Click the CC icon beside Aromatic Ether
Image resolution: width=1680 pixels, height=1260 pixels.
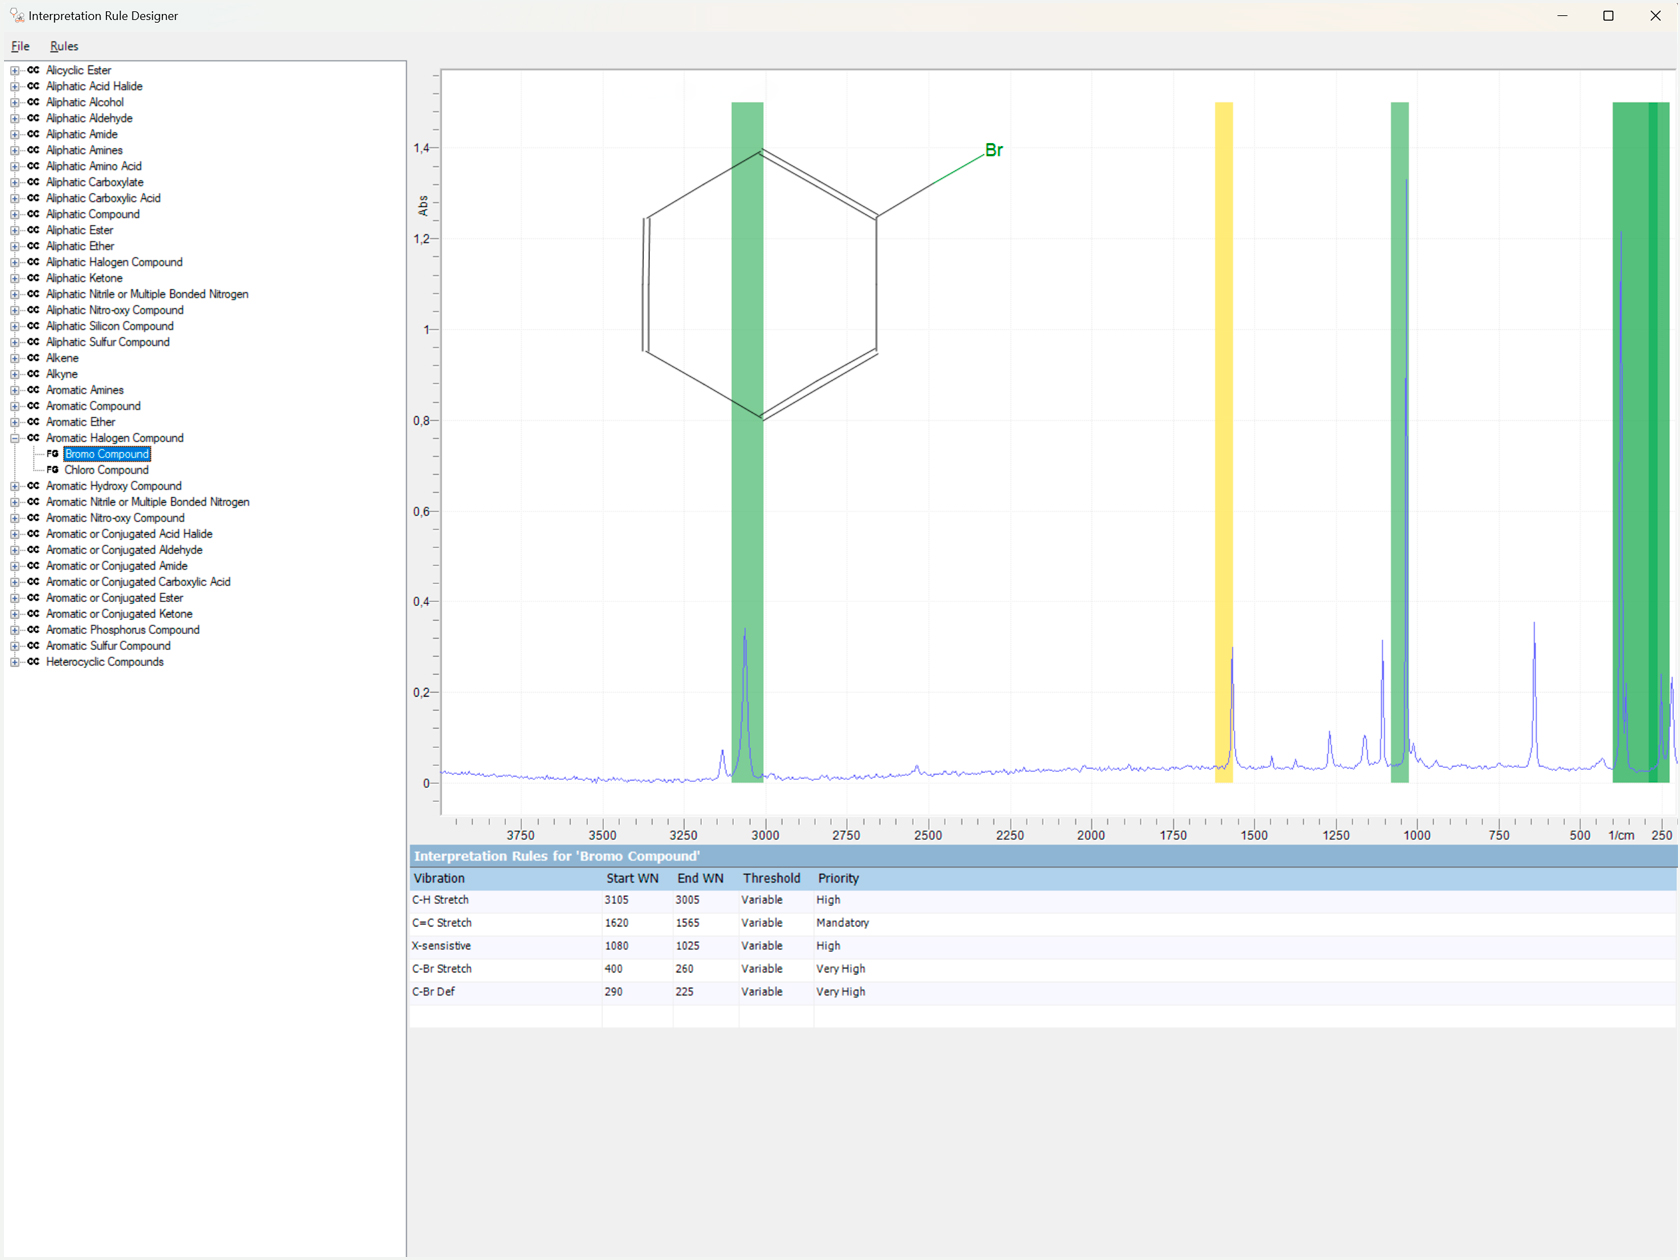(x=33, y=422)
